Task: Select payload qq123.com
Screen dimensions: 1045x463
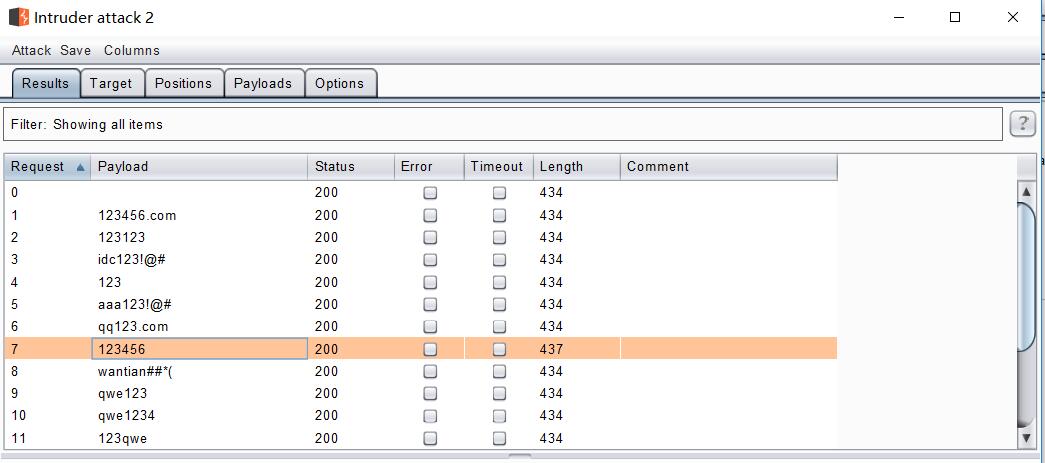Action: tap(133, 326)
